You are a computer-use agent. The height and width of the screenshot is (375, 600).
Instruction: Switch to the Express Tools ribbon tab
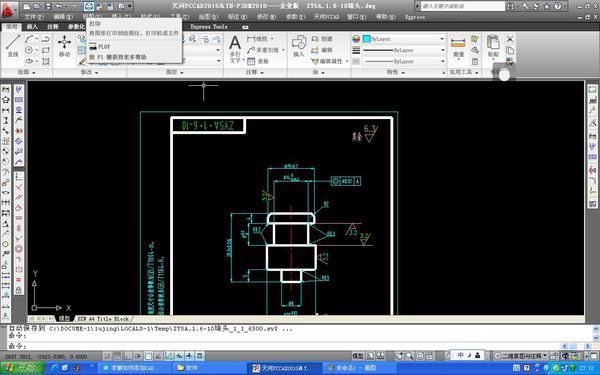209,27
